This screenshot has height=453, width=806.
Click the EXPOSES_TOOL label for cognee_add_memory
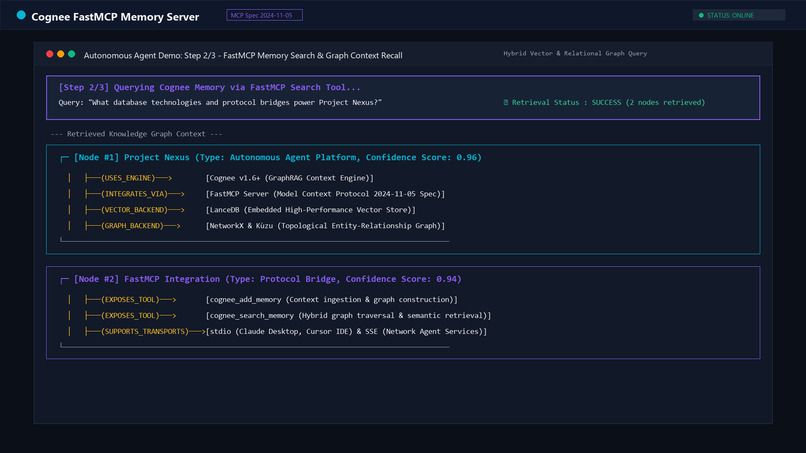[130, 299]
